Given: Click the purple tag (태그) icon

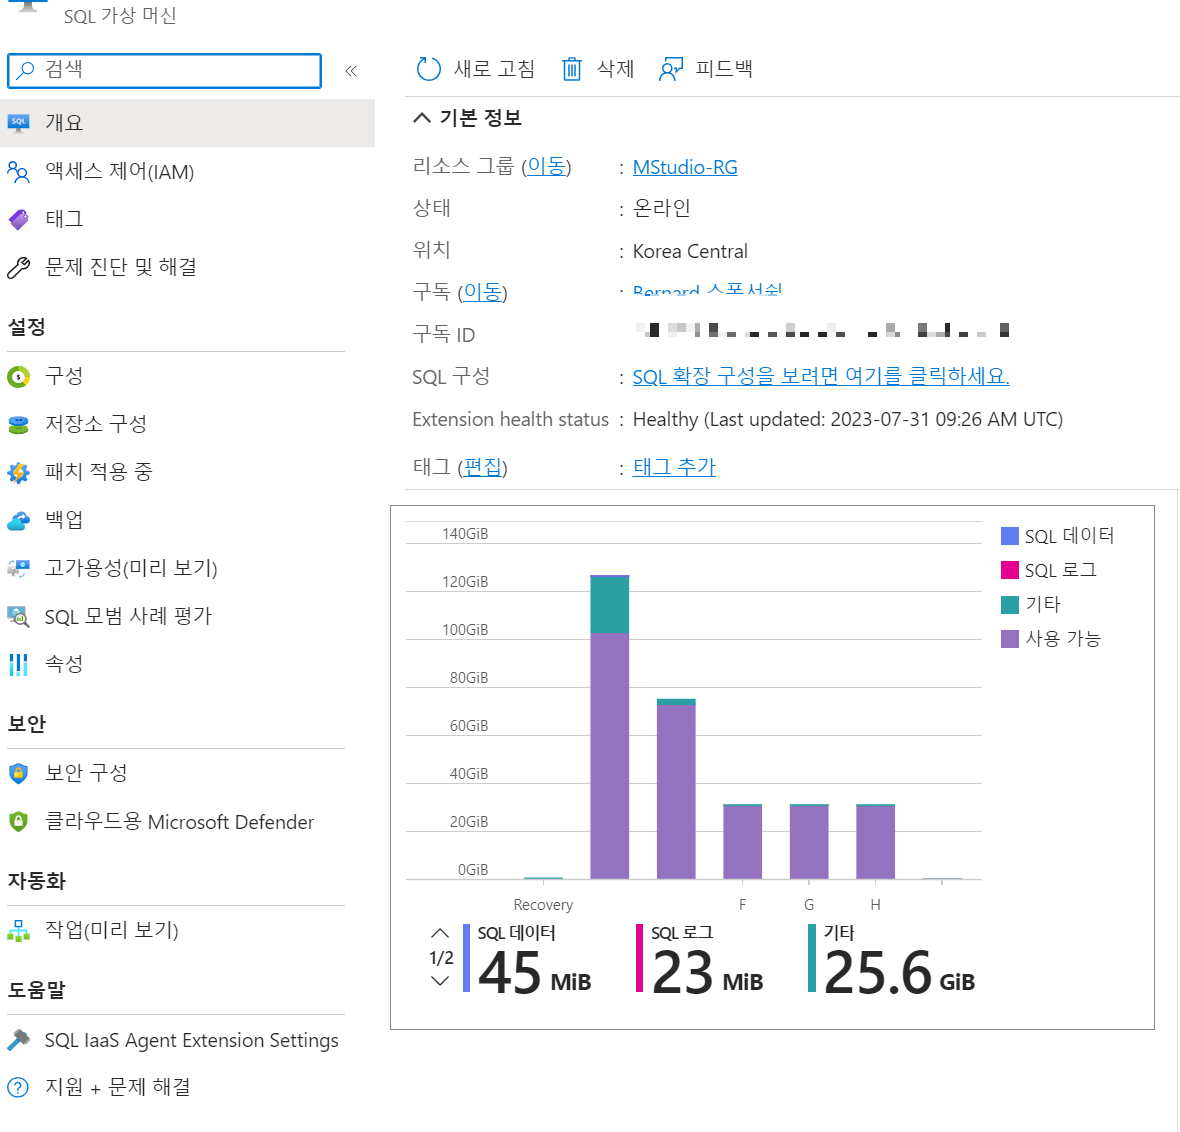Looking at the screenshot, I should [19, 219].
